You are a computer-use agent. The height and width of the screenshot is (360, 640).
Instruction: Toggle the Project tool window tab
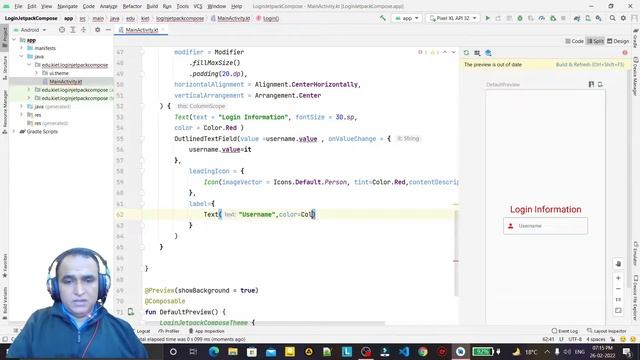point(4,37)
